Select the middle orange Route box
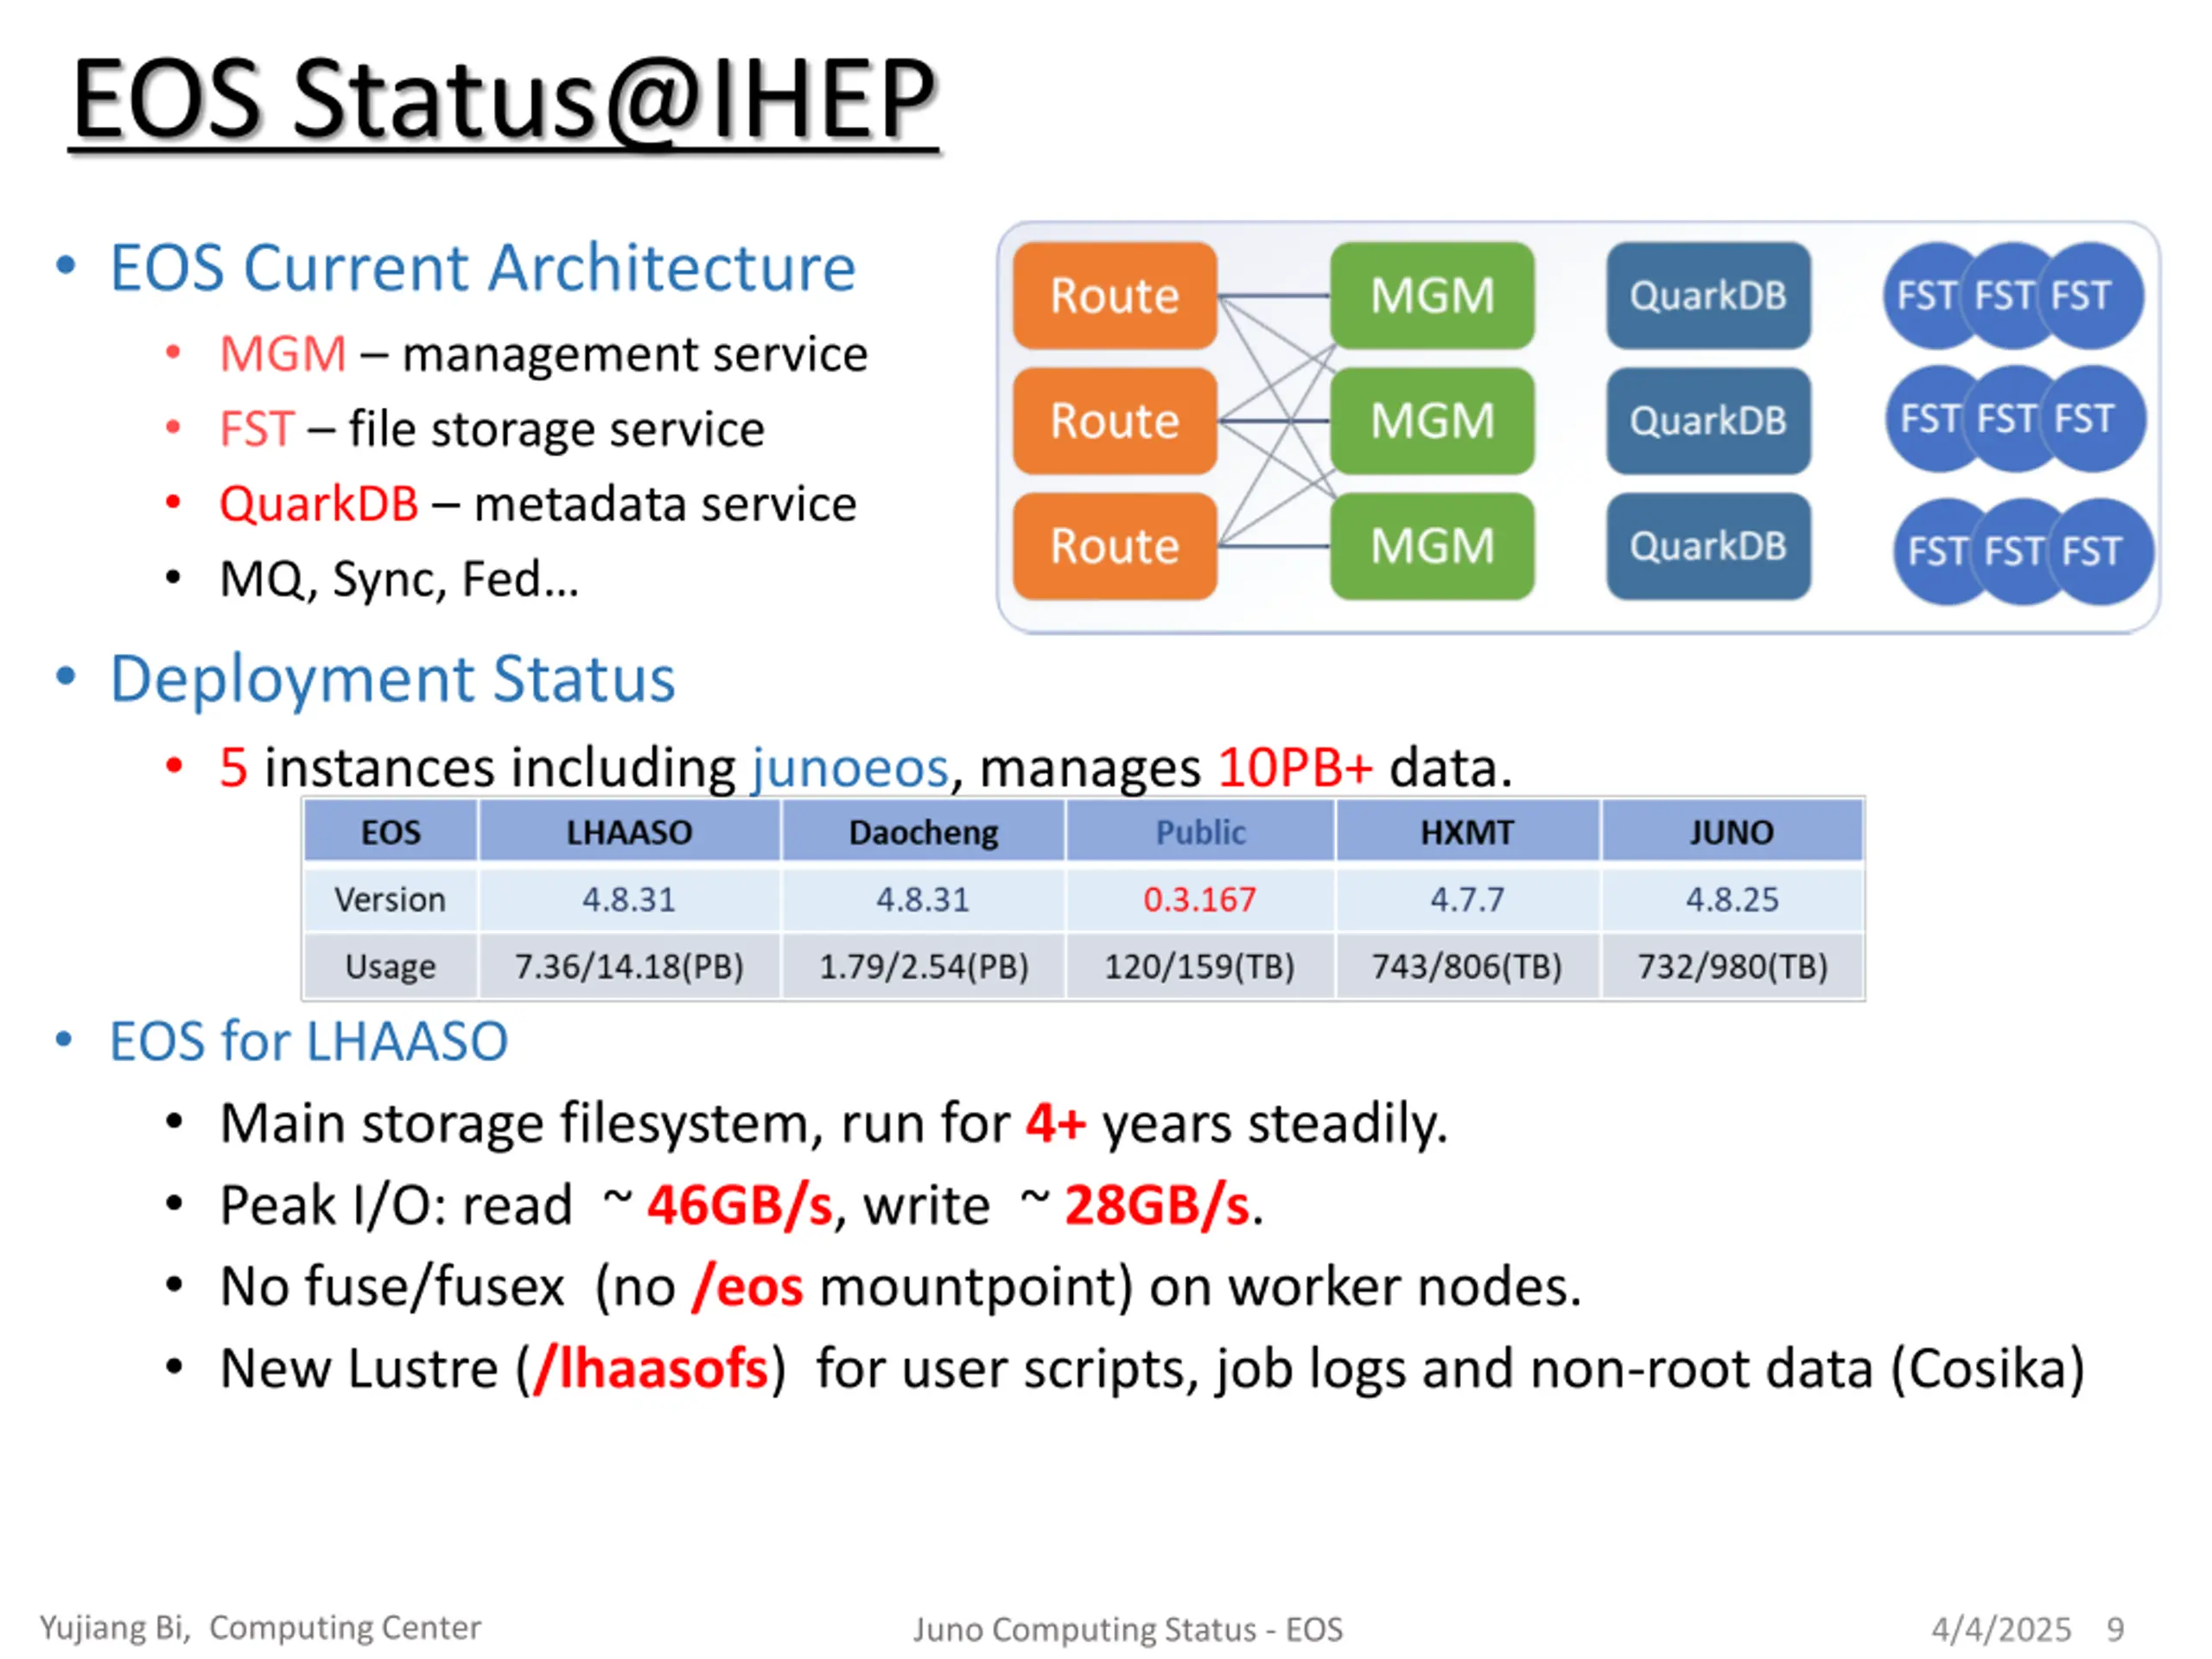Screen dimensions: 2212x1659 (x=1115, y=421)
